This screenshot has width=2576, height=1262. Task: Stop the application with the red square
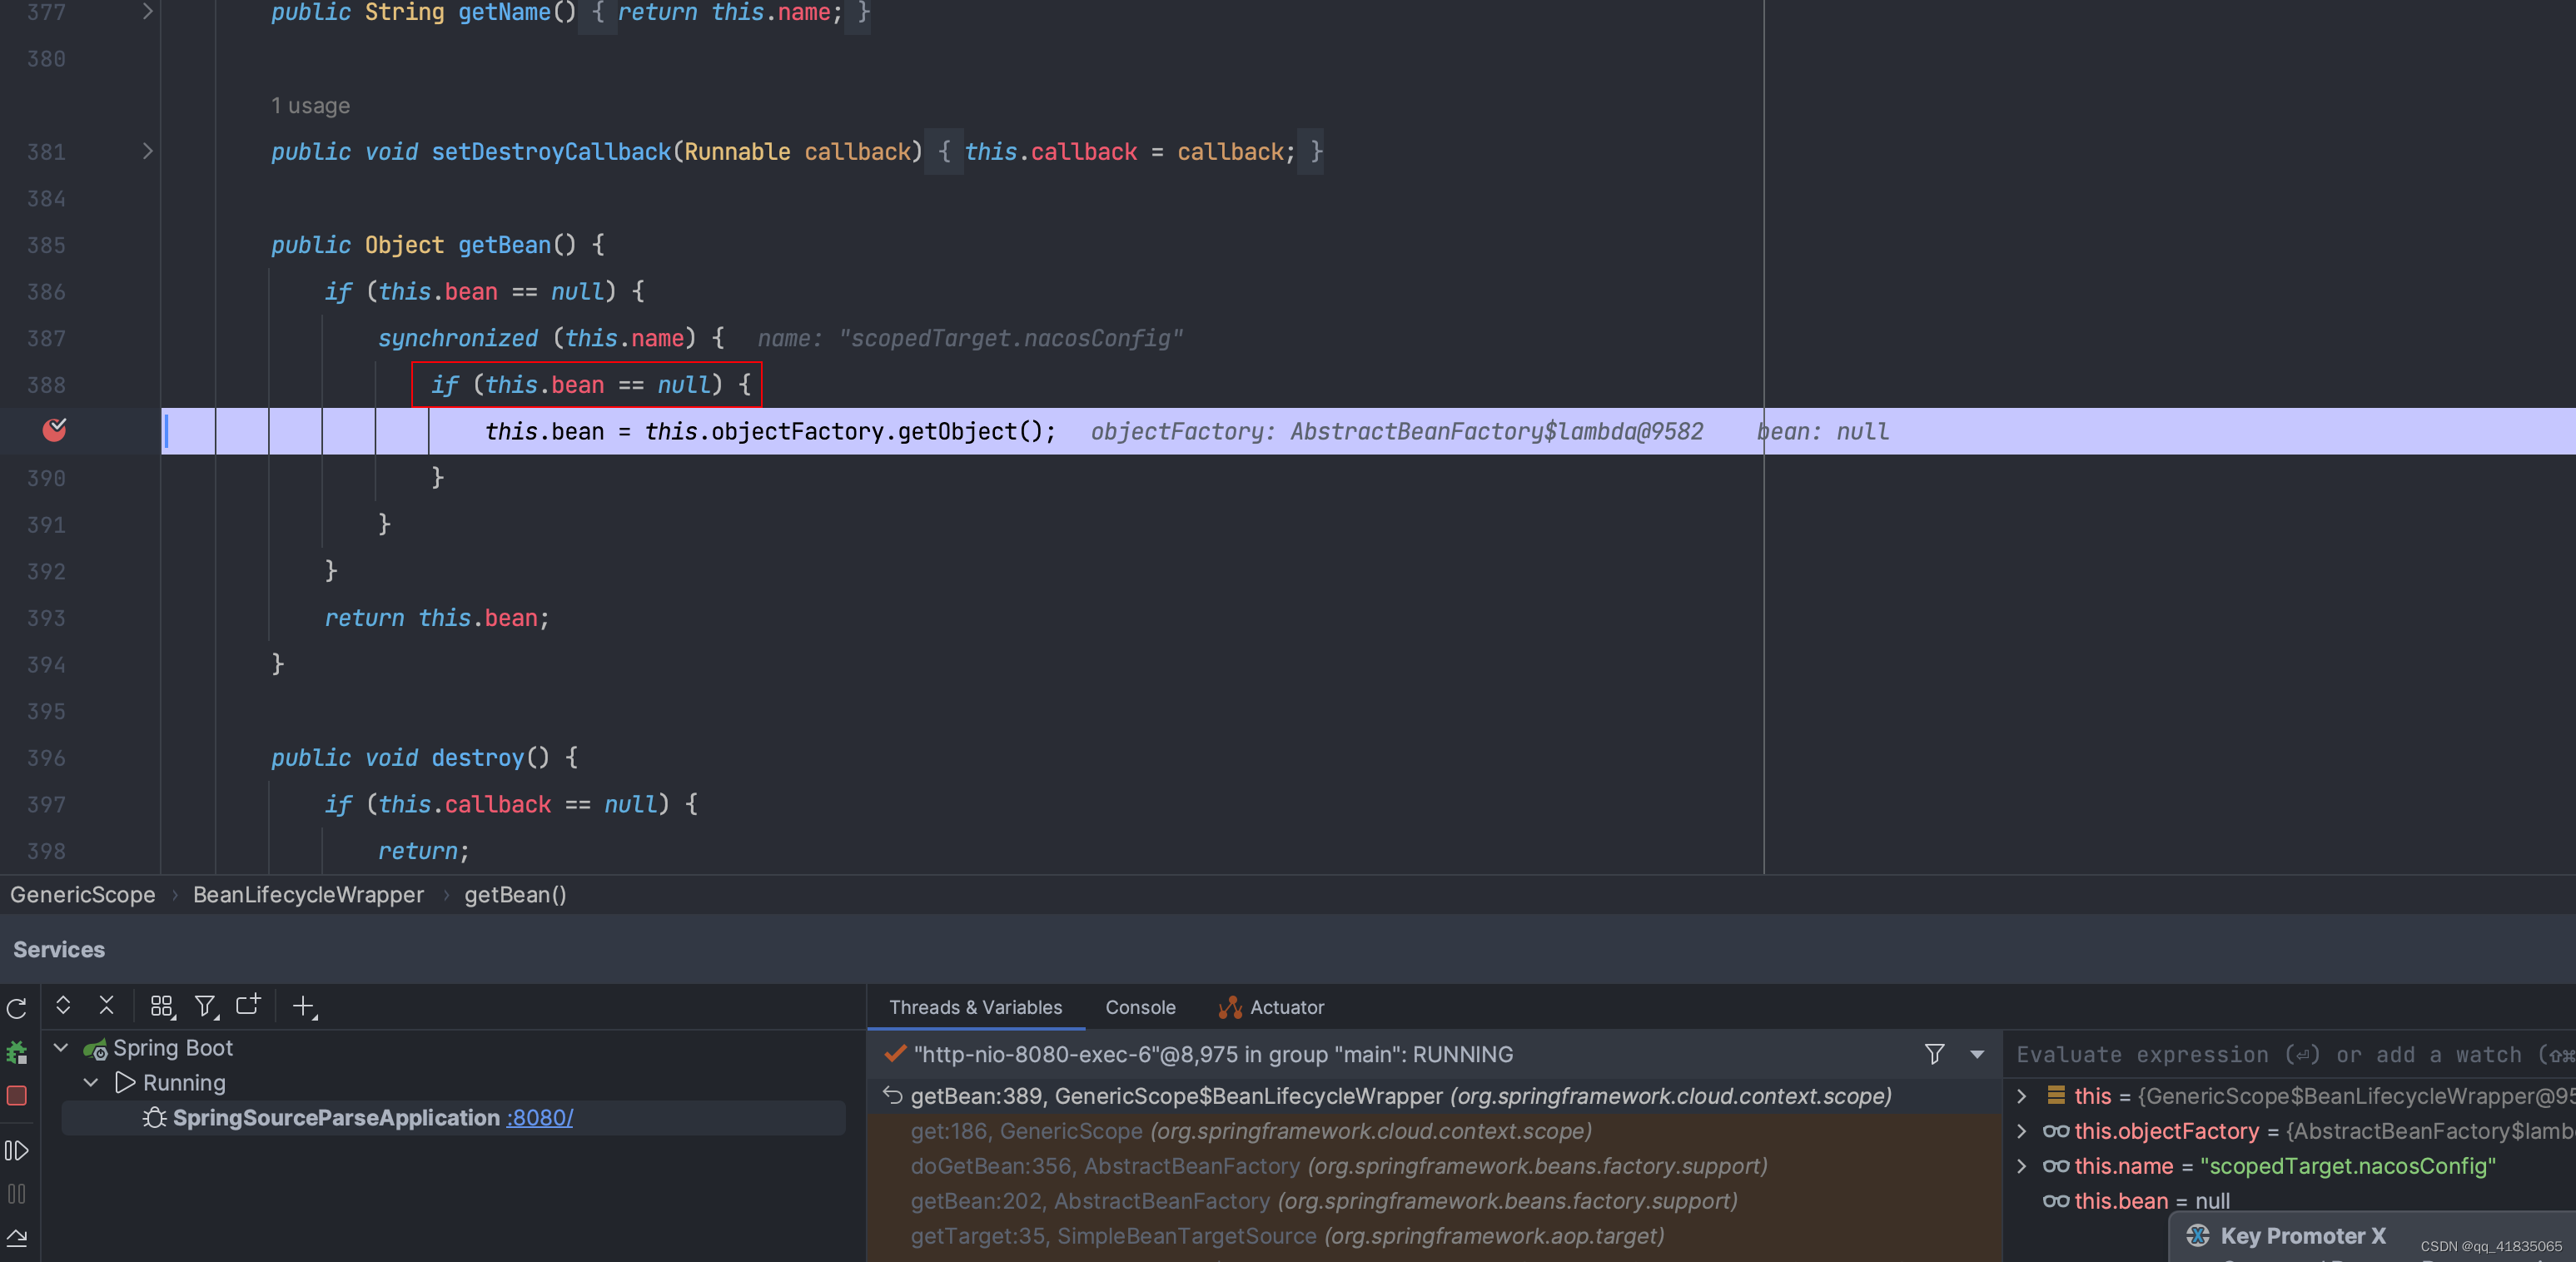pos(17,1096)
